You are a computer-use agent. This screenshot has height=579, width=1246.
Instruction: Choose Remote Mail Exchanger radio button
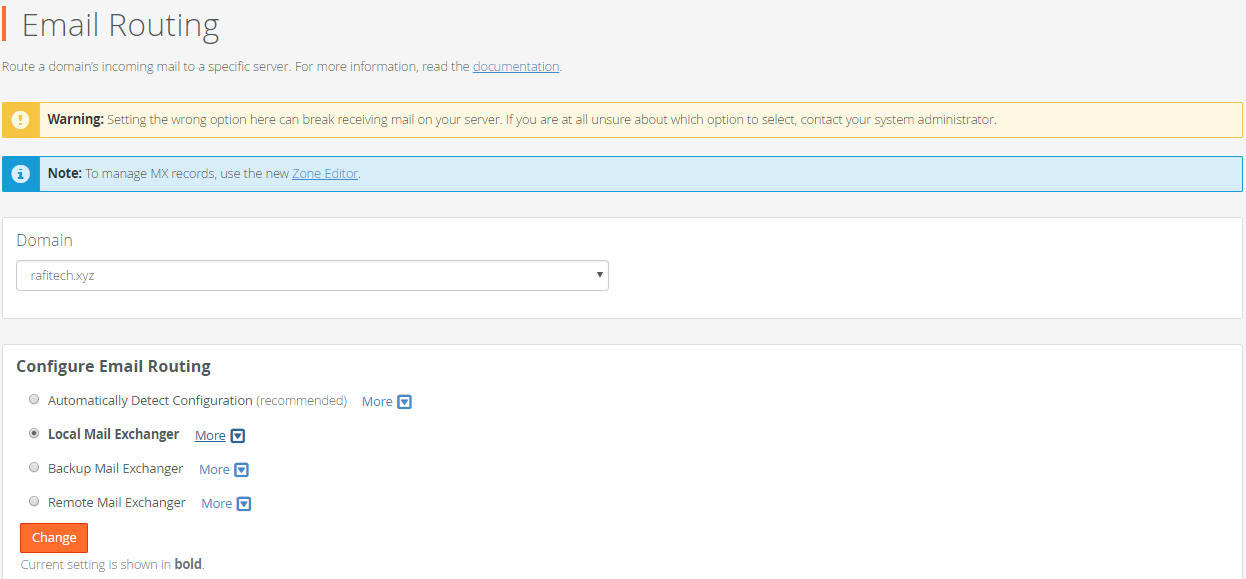(x=34, y=501)
